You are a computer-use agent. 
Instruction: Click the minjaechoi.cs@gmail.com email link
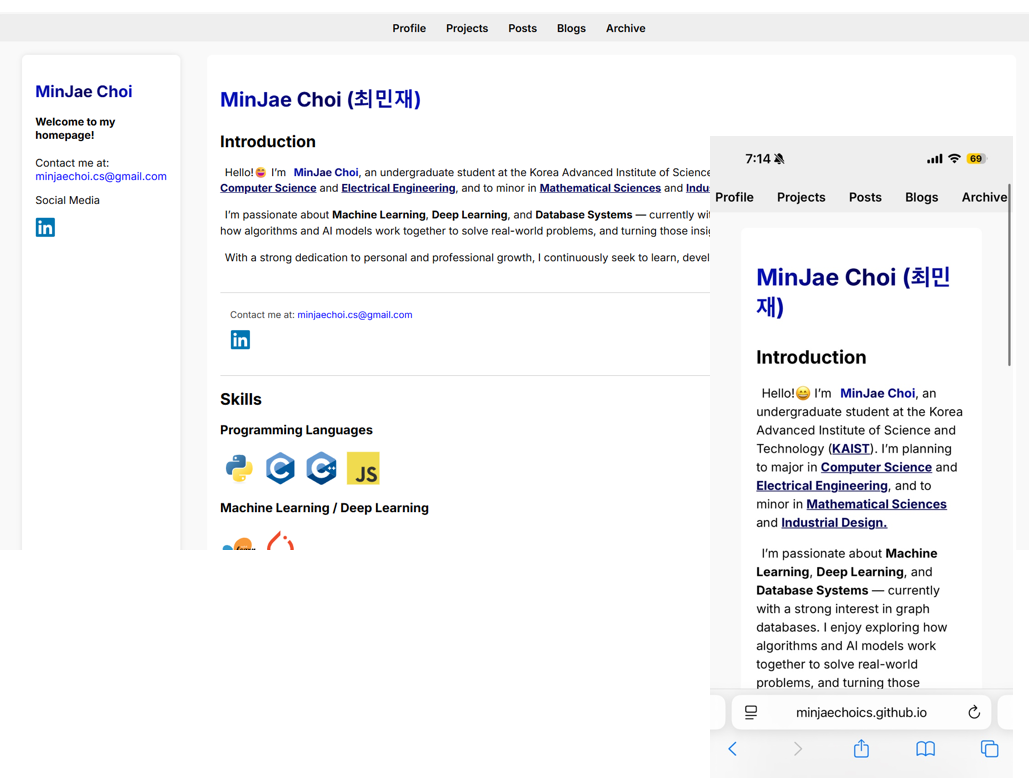[x=101, y=175]
